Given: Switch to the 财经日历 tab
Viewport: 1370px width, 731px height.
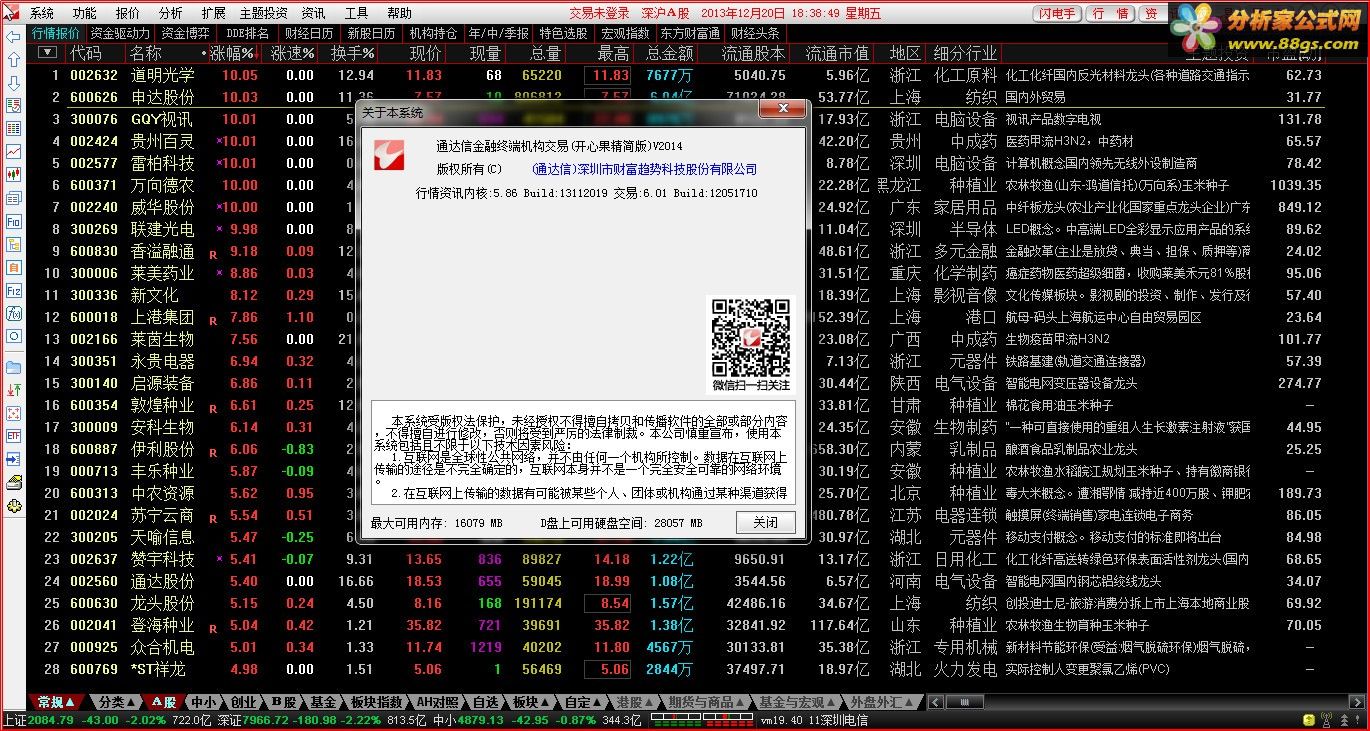Looking at the screenshot, I should click(309, 33).
